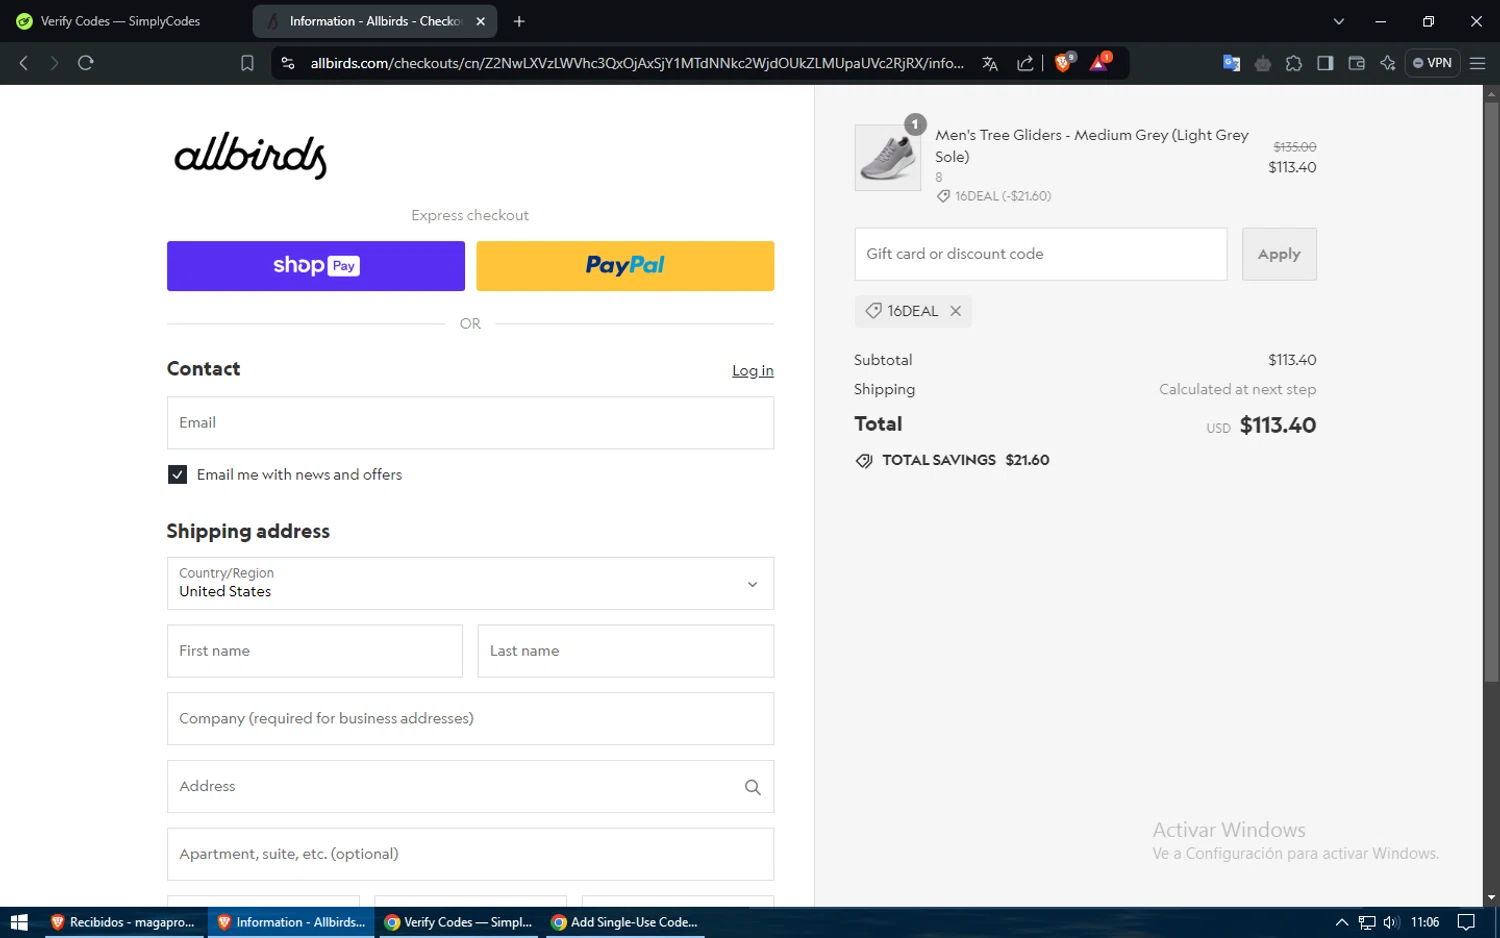Click the total price $113.40
Screen dimensions: 1500x938
pos(1278,425)
